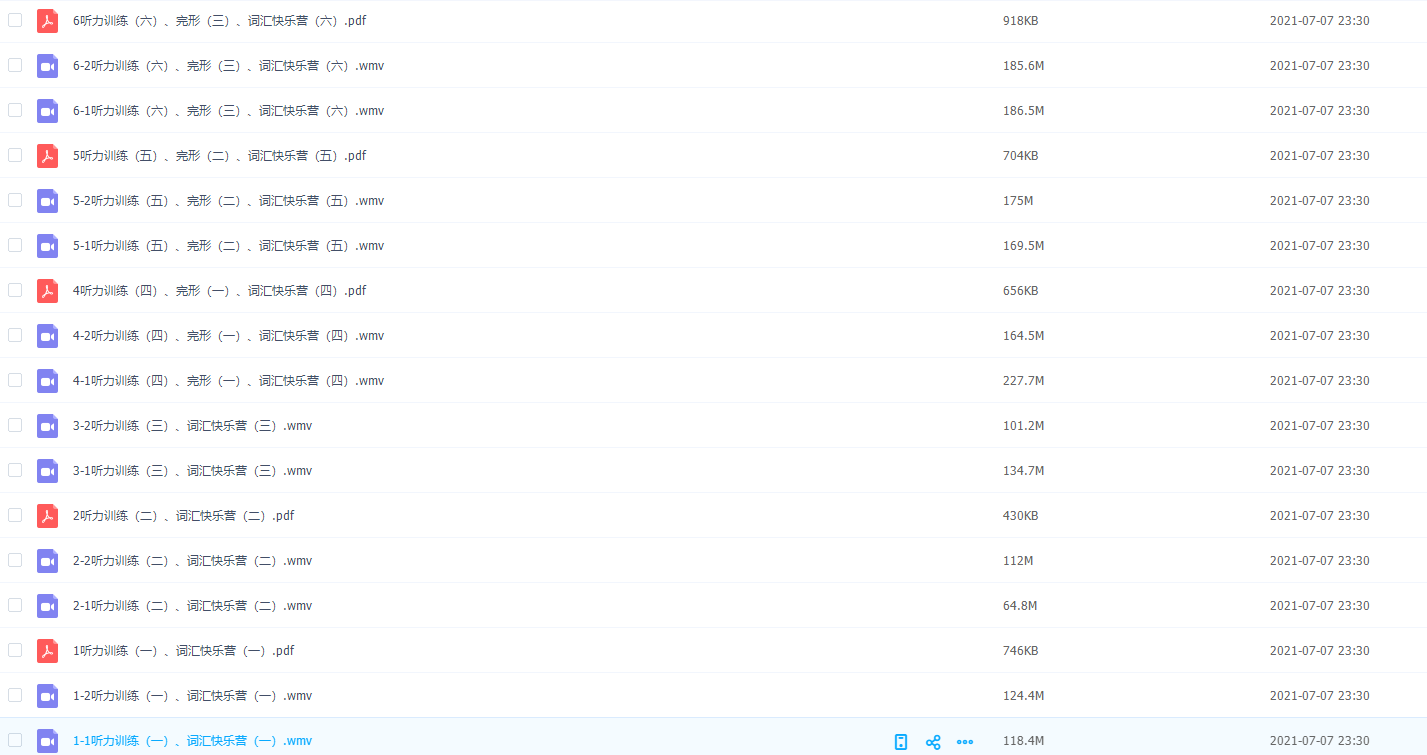Open file name 2-2听力训练（二）.wmv
The image size is (1427, 755).
(x=192, y=561)
